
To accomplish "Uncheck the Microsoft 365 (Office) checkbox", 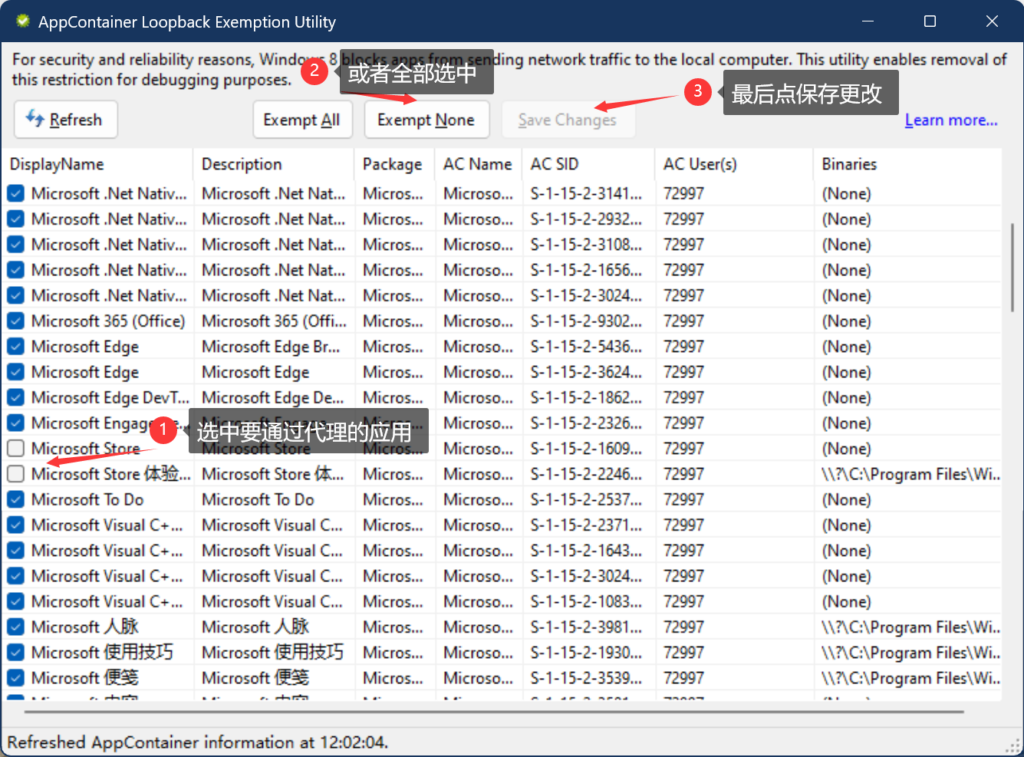I will [x=16, y=321].
